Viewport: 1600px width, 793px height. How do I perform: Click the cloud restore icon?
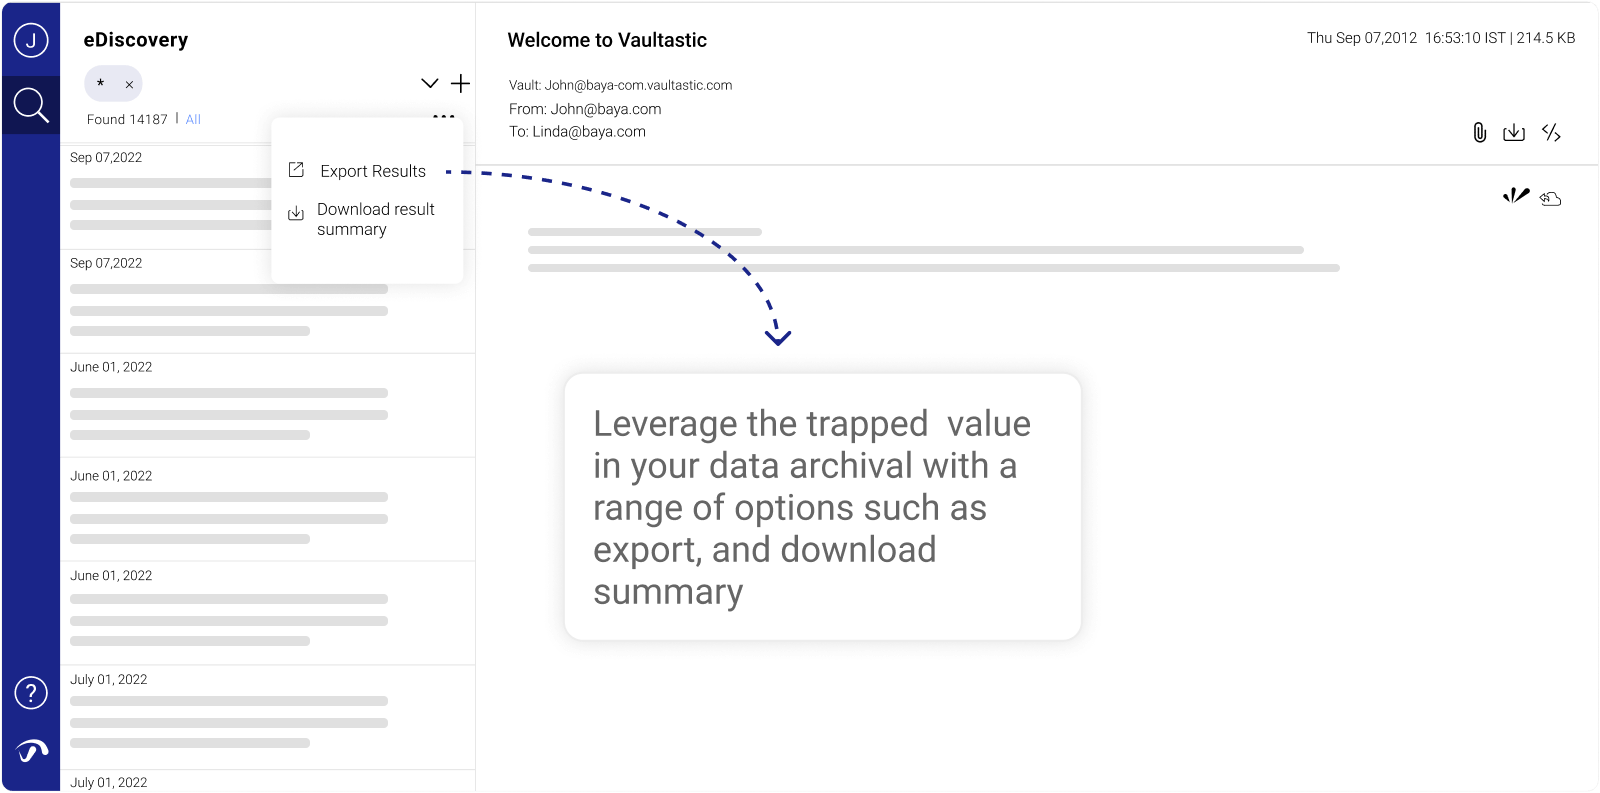[1550, 198]
